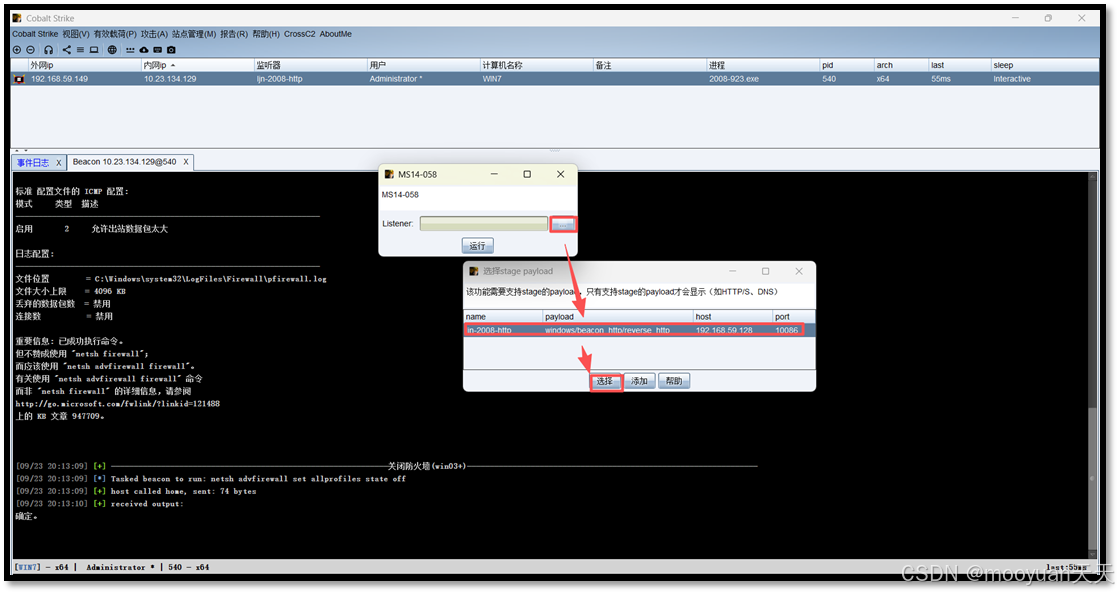Image resolution: width=1119 pixels, height=594 pixels.
Task: Sort sessions by 备注 column header
Action: (649, 65)
